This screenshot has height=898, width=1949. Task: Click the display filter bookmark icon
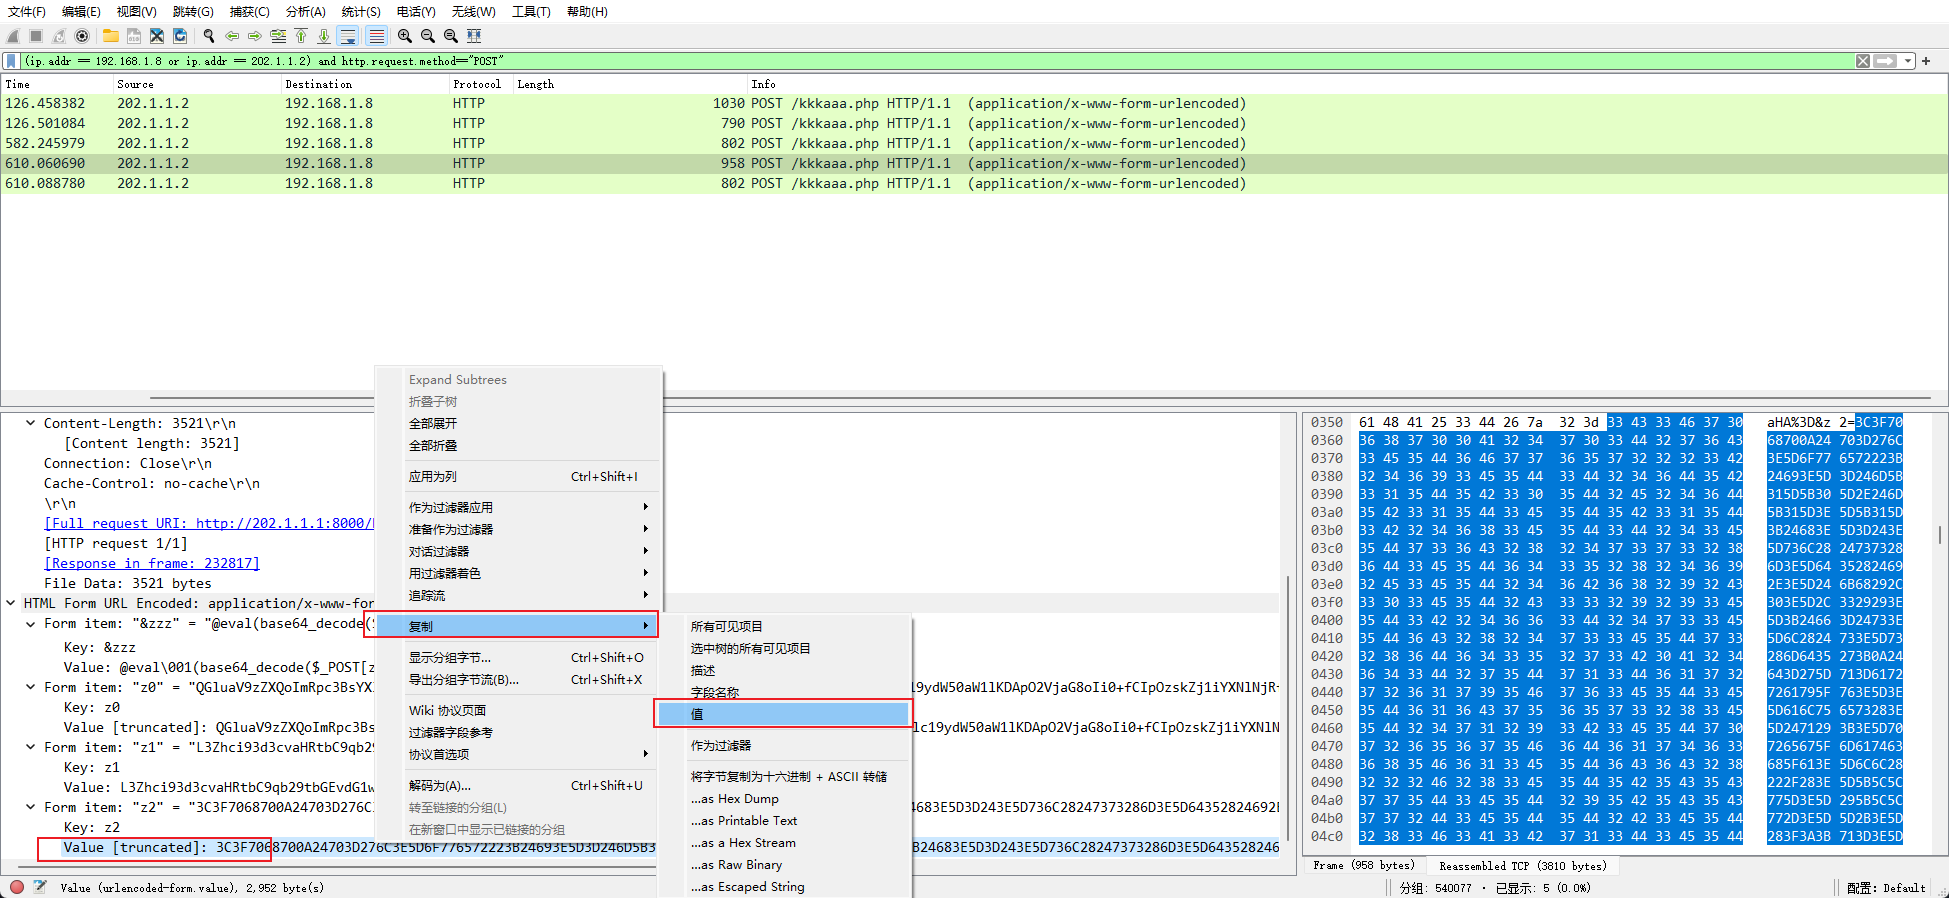point(11,61)
